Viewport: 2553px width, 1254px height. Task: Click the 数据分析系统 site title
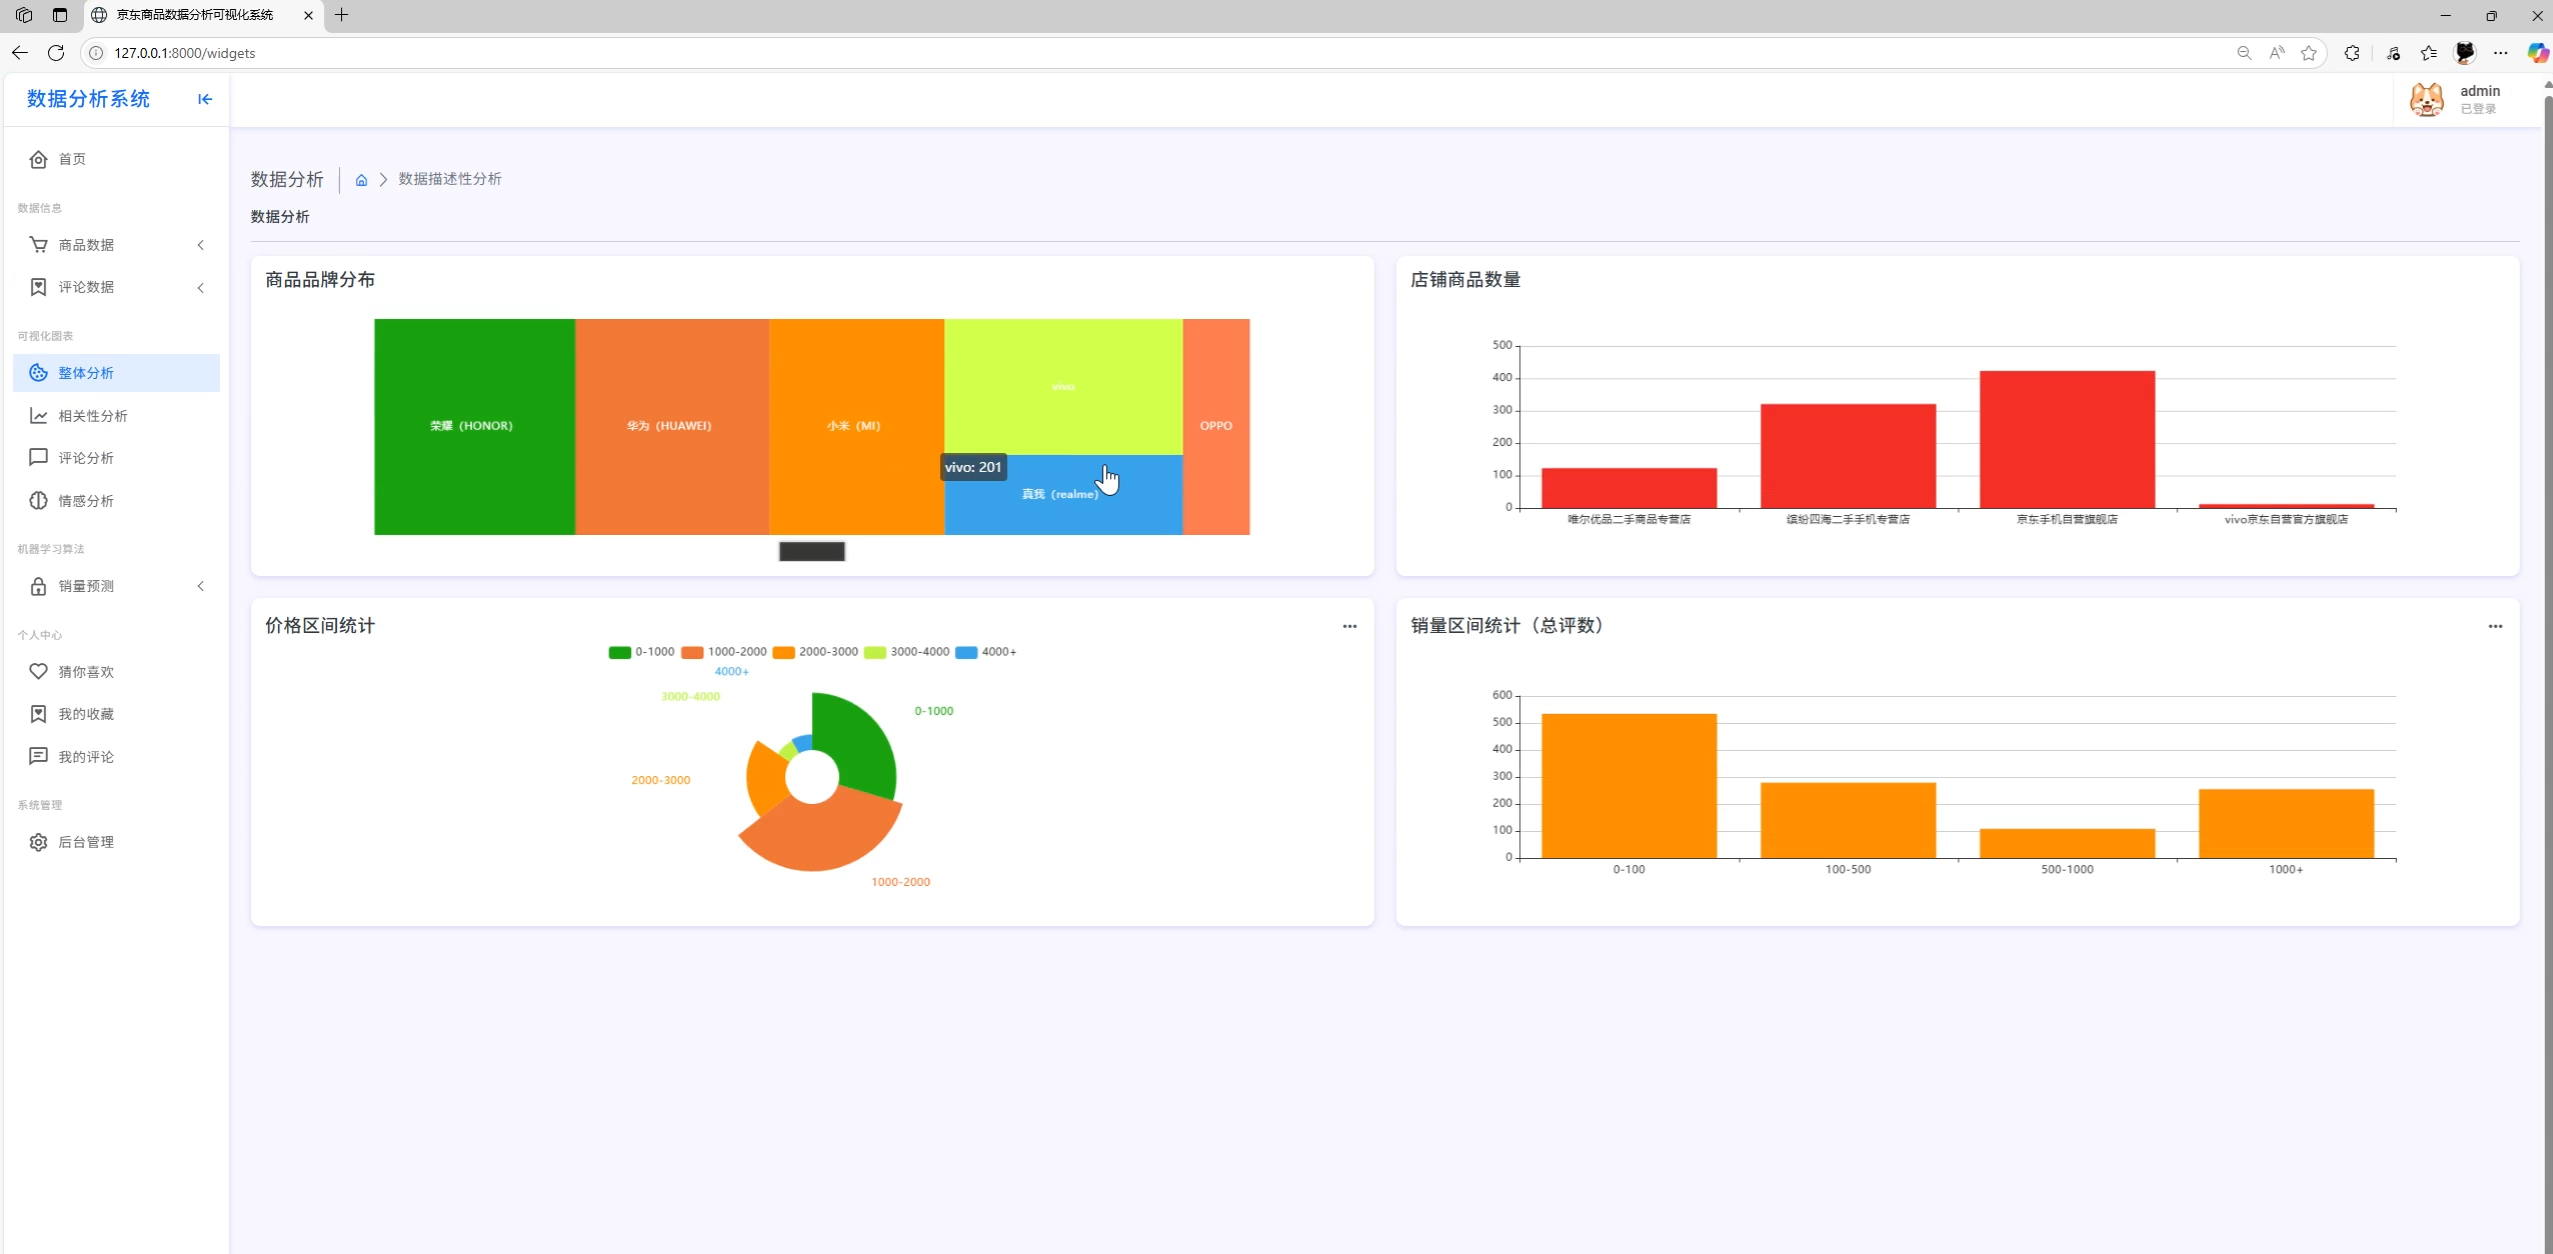click(x=88, y=99)
